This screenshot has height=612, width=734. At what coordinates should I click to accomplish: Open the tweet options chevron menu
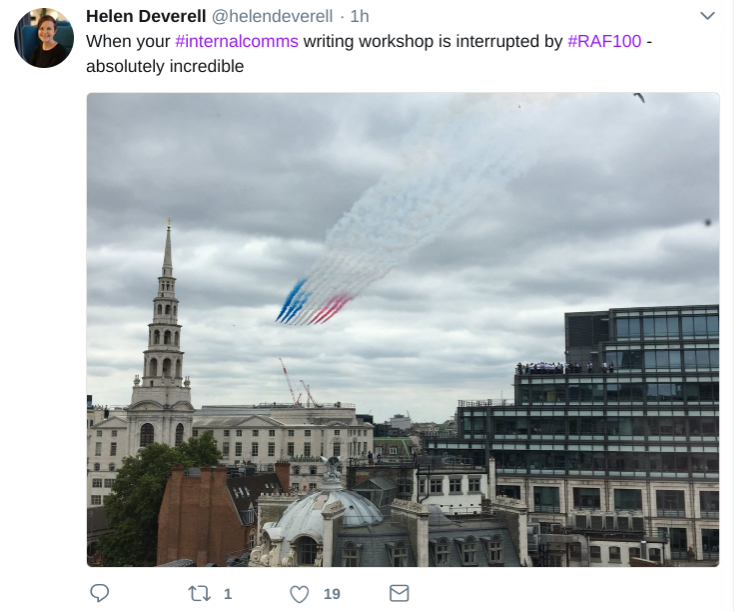pyautogui.click(x=707, y=16)
